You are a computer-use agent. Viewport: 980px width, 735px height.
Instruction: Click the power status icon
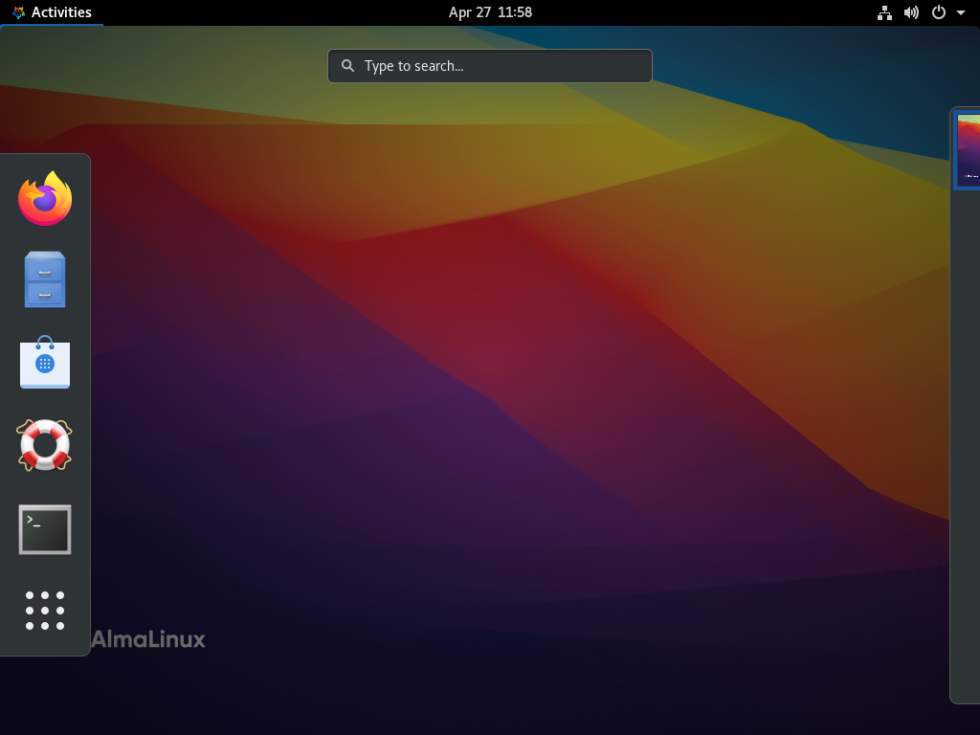(x=936, y=12)
